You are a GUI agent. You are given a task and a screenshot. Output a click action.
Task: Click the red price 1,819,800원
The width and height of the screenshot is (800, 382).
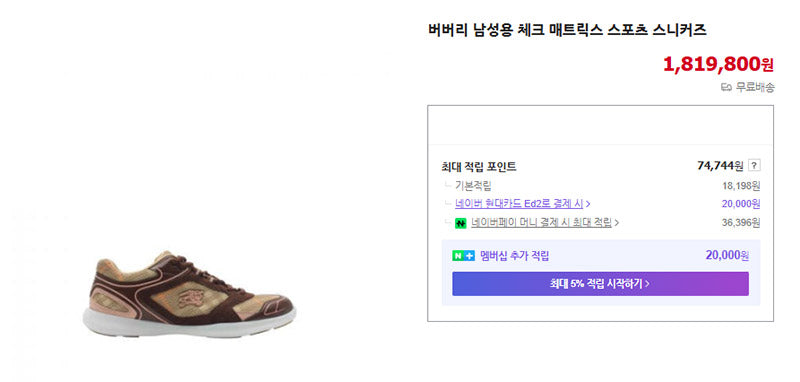tap(718, 64)
